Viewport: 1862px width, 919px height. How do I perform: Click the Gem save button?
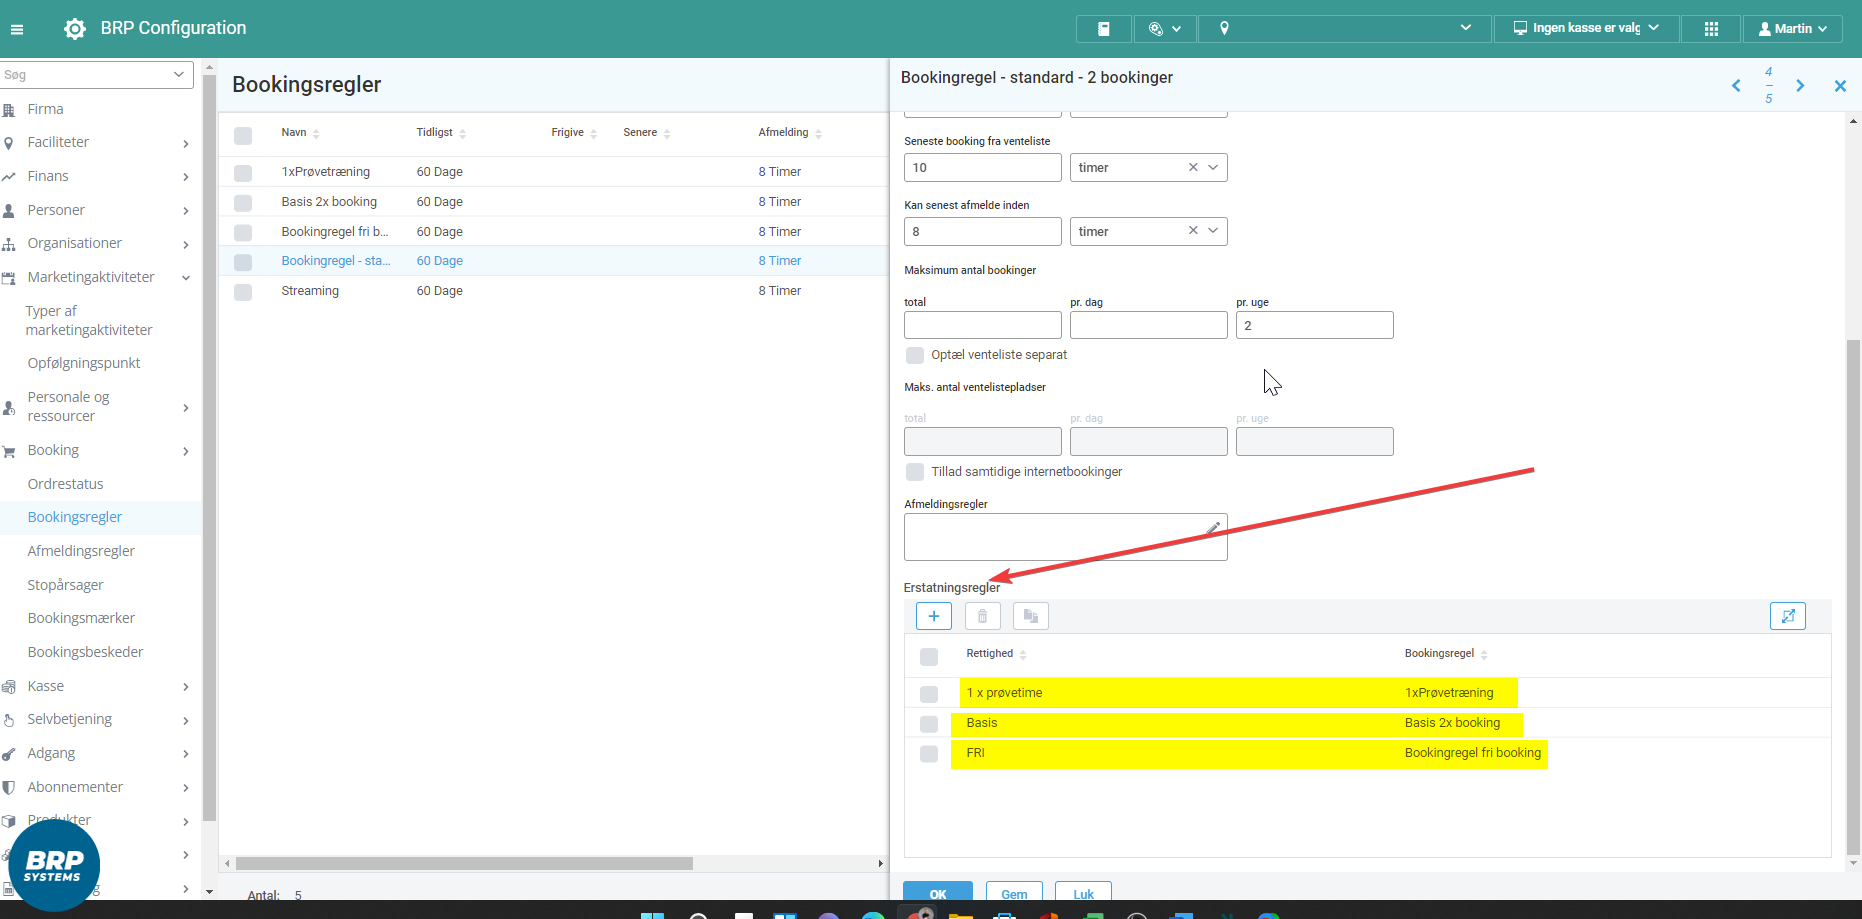[x=1014, y=892]
